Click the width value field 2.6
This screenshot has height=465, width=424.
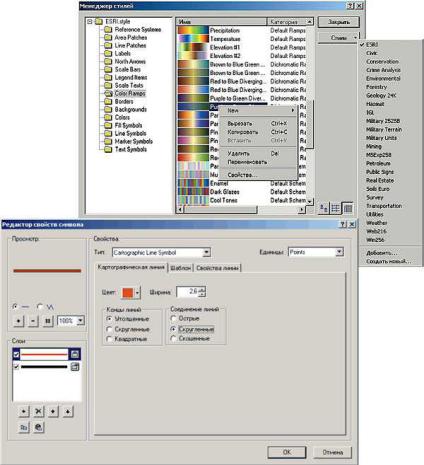click(188, 292)
